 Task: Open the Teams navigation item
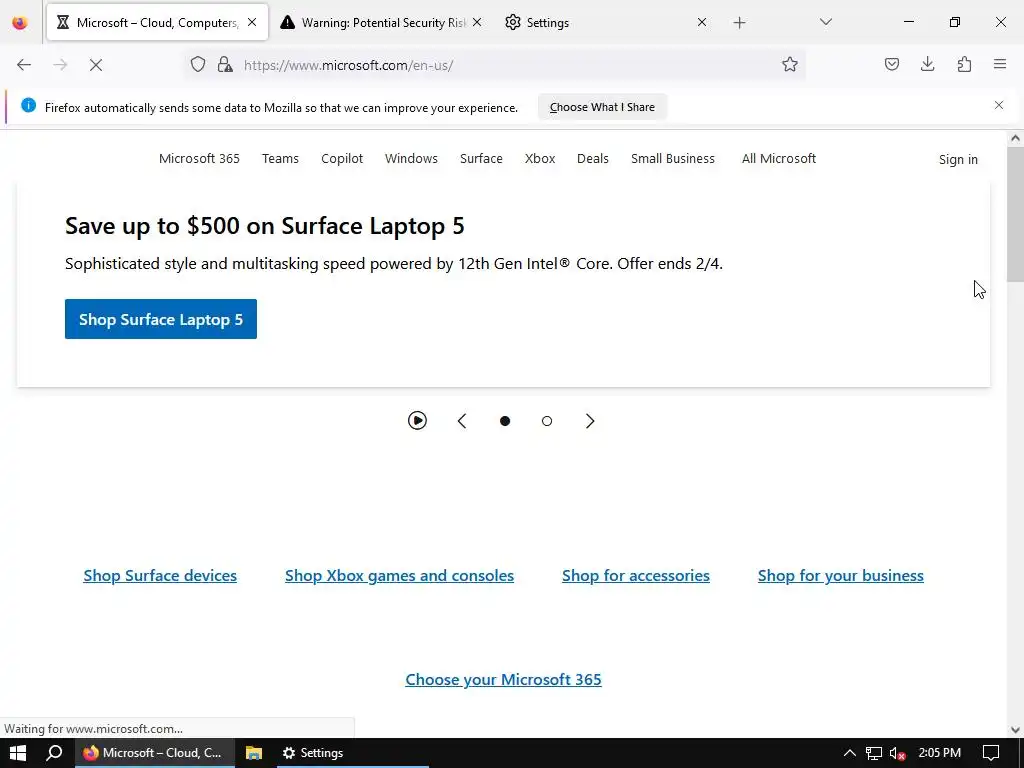280,159
